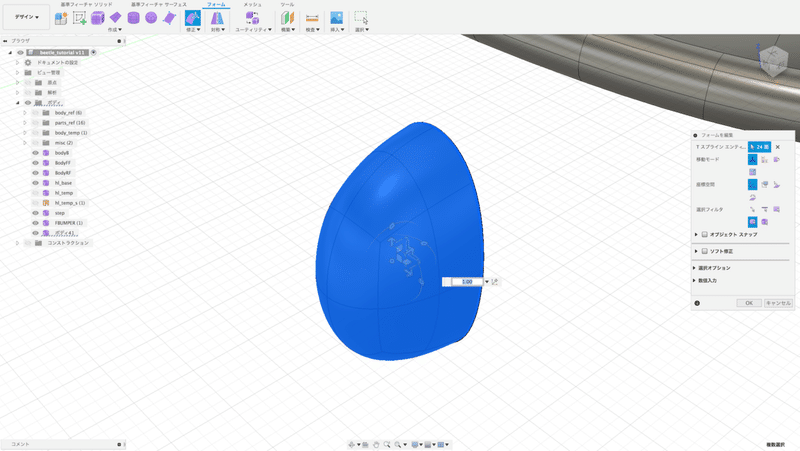Click OK in フォームを編集 dialog

click(x=749, y=303)
